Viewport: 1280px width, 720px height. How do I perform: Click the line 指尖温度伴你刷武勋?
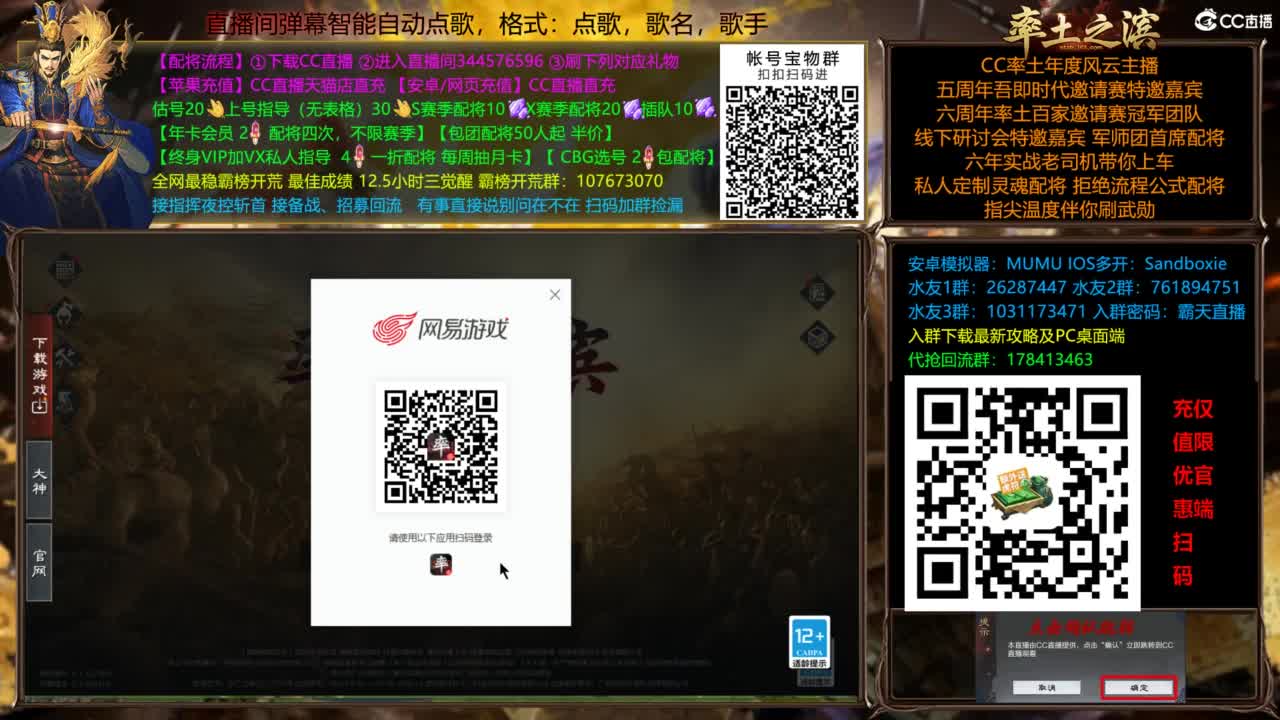pyautogui.click(x=1069, y=210)
